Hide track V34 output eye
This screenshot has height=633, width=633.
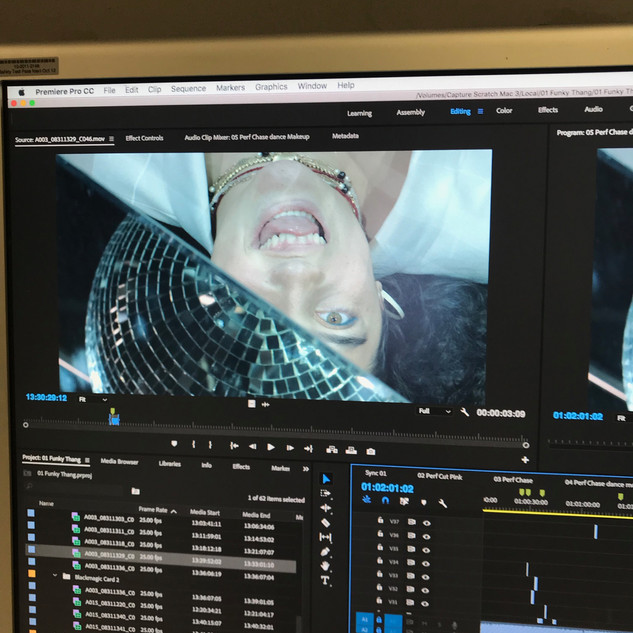[425, 563]
